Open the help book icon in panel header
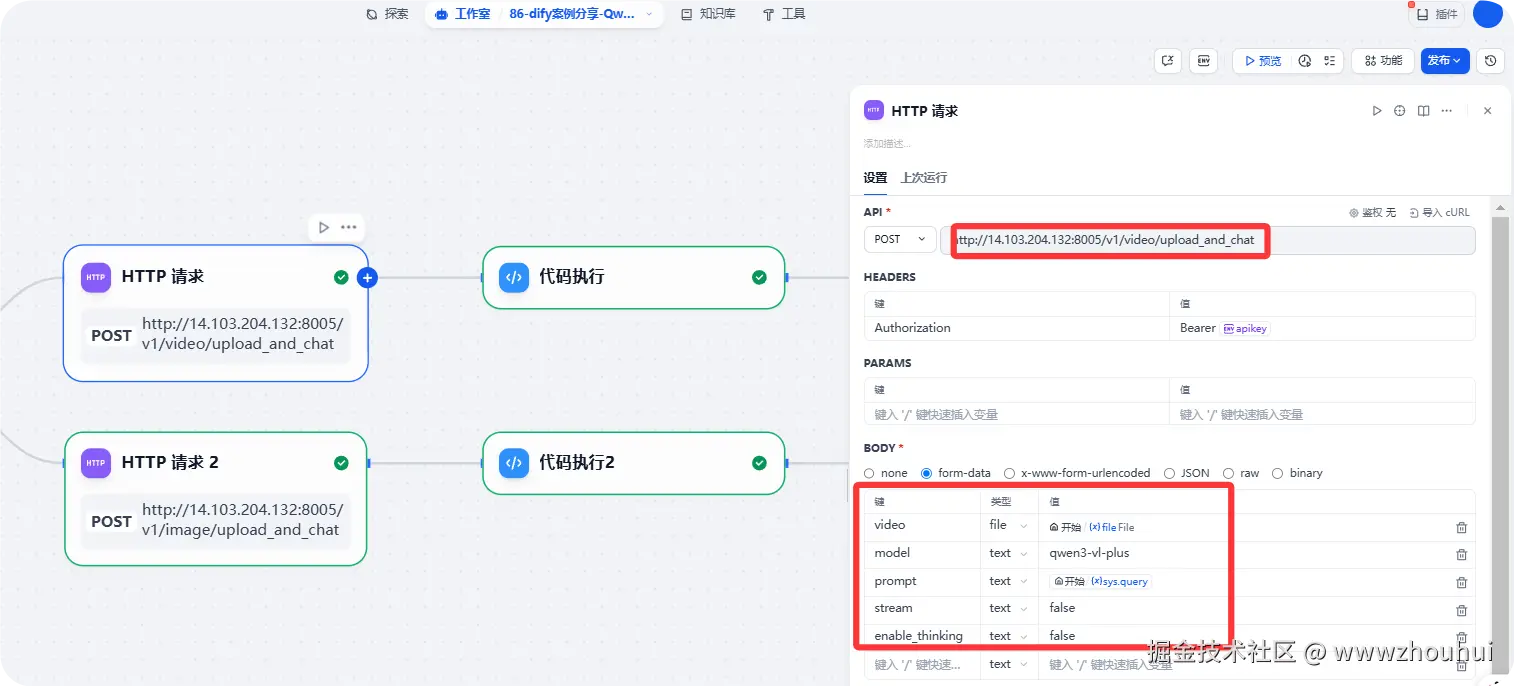 (x=1423, y=111)
